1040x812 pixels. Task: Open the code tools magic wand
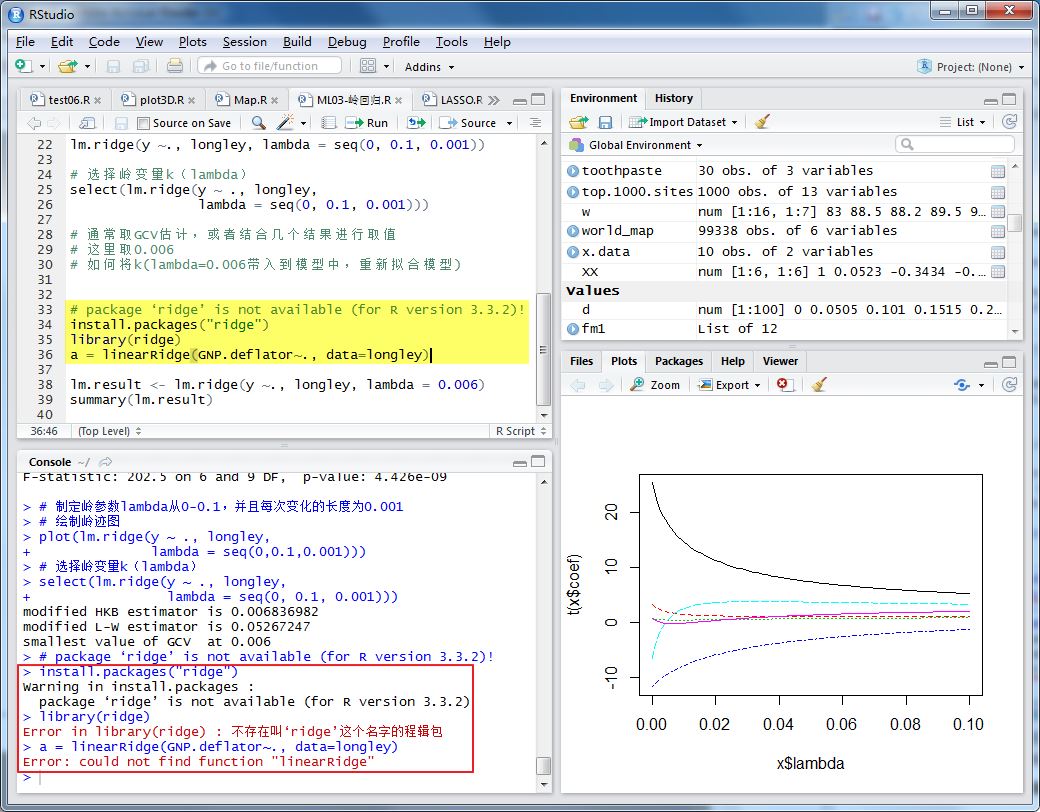click(x=285, y=123)
